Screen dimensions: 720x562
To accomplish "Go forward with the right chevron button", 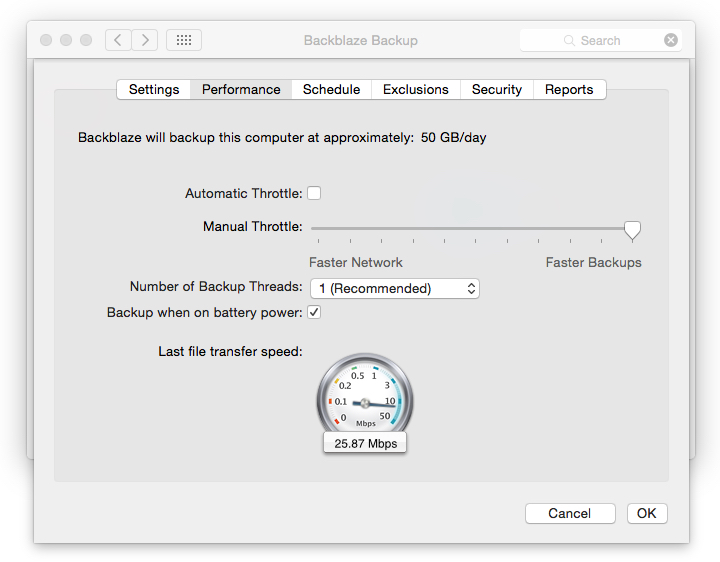I will click(145, 40).
